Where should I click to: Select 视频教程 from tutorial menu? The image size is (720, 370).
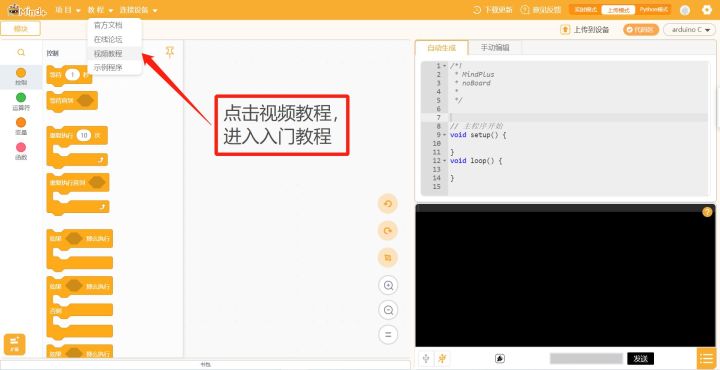coord(108,54)
